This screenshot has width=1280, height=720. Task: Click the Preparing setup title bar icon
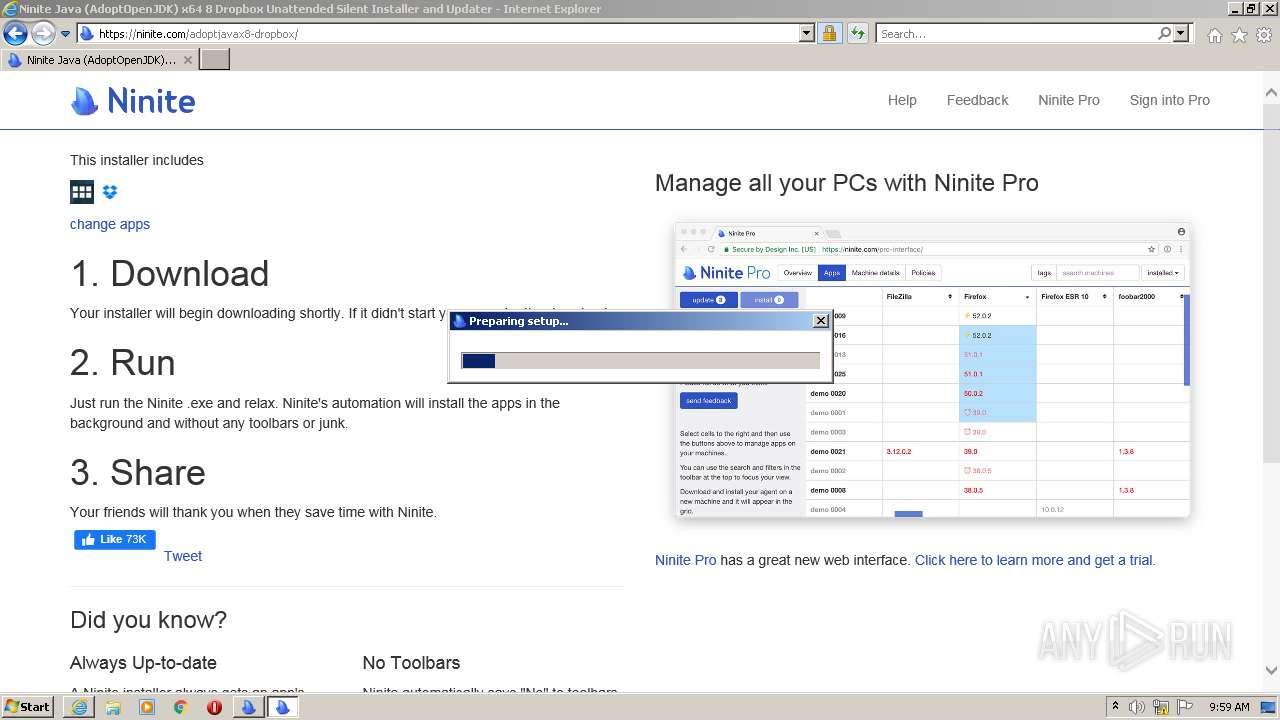pos(459,321)
